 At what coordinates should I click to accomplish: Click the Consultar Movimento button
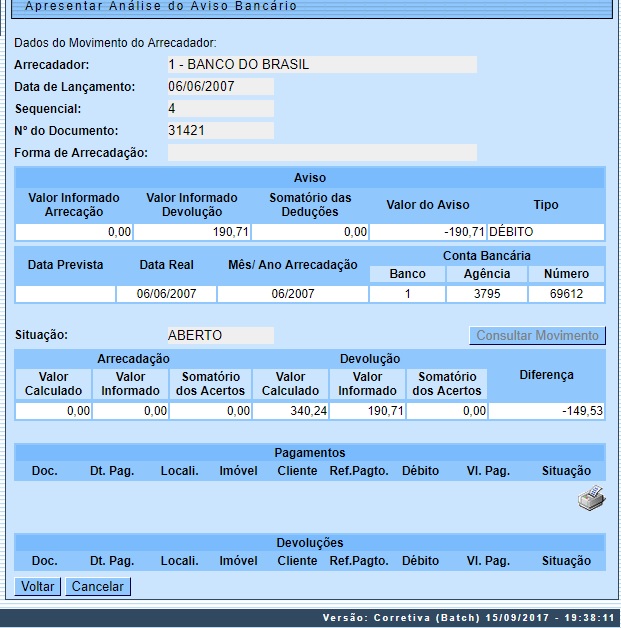(538, 336)
